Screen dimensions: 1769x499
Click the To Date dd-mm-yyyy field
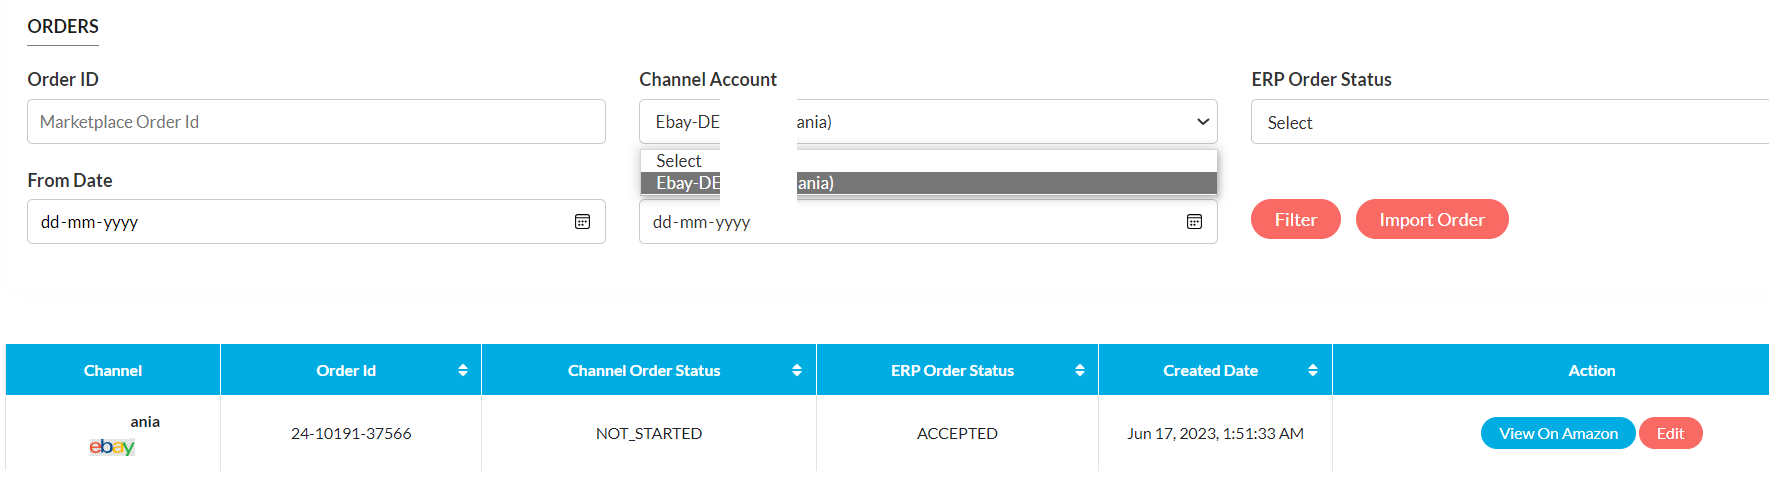(x=900, y=222)
